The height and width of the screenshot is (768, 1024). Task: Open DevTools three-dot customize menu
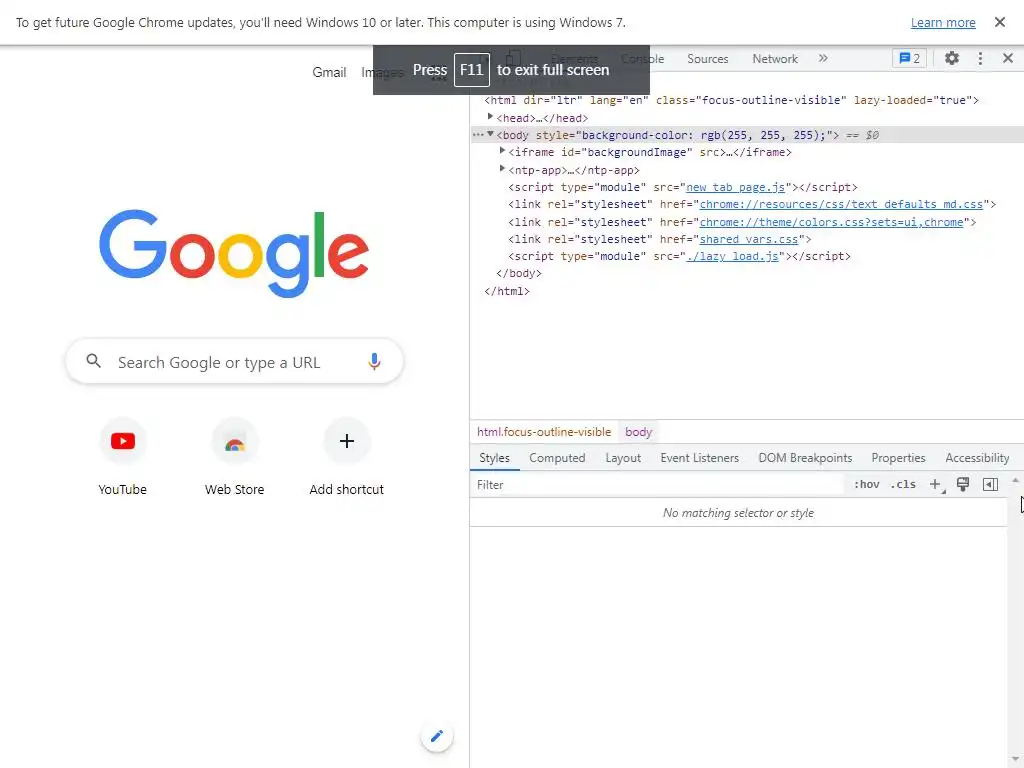[980, 58]
